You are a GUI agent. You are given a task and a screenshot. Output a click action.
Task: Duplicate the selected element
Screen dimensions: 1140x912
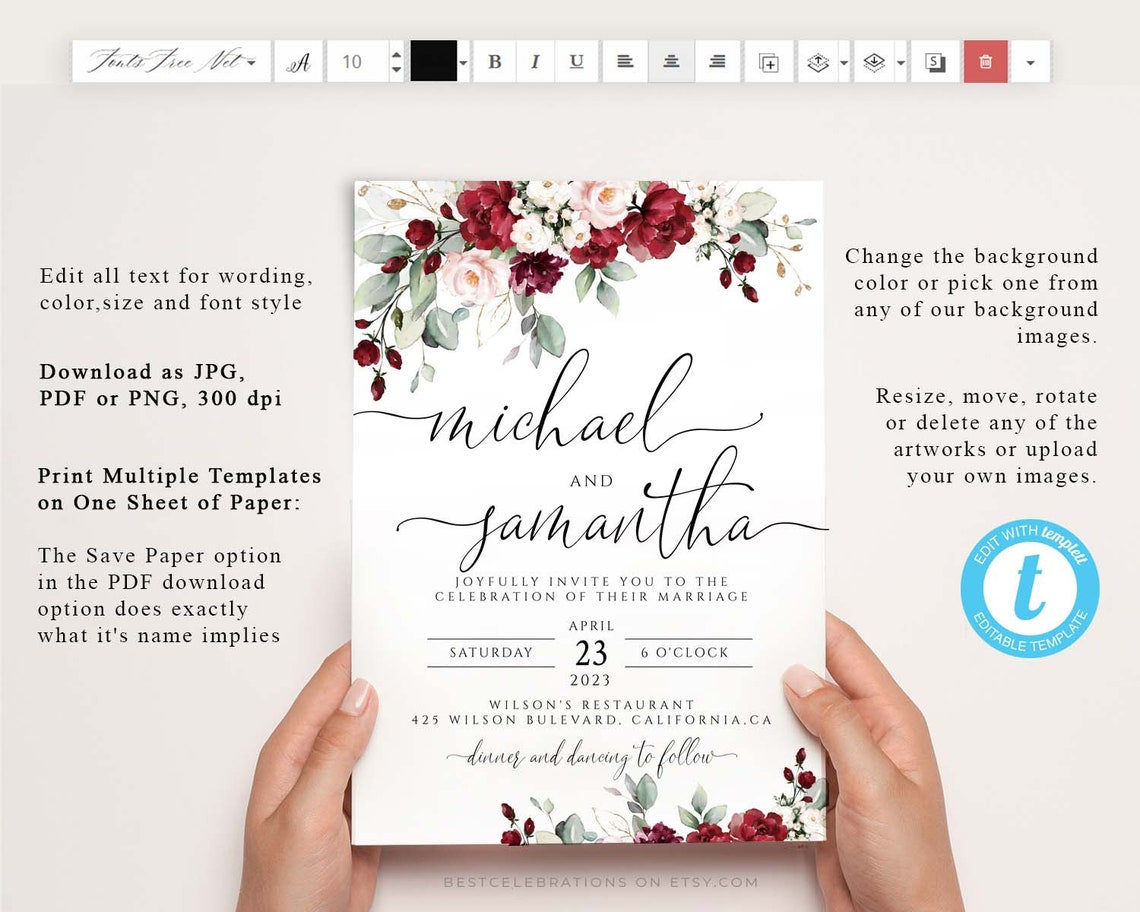(x=768, y=61)
